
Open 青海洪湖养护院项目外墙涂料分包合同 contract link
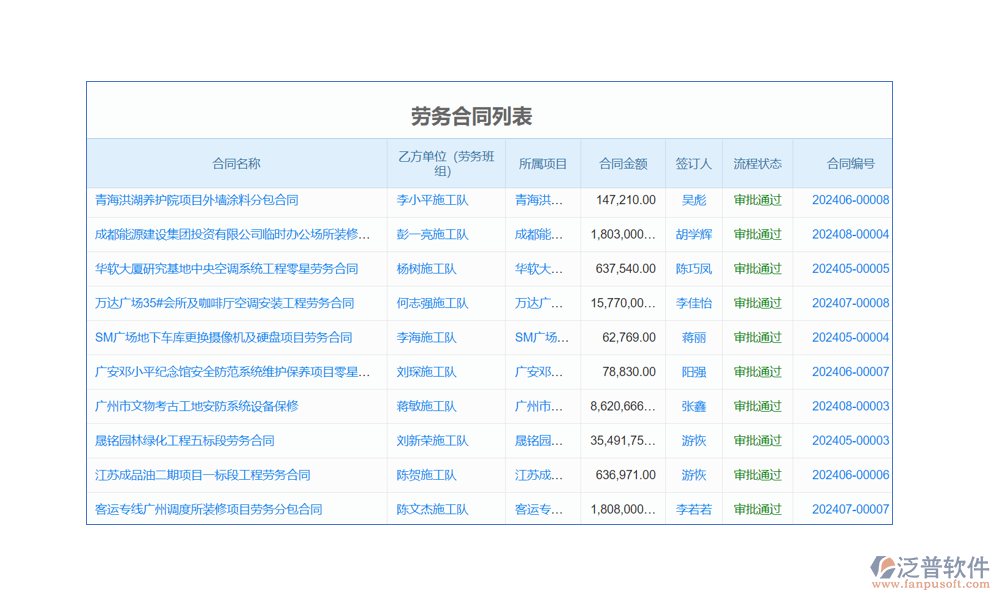196,200
